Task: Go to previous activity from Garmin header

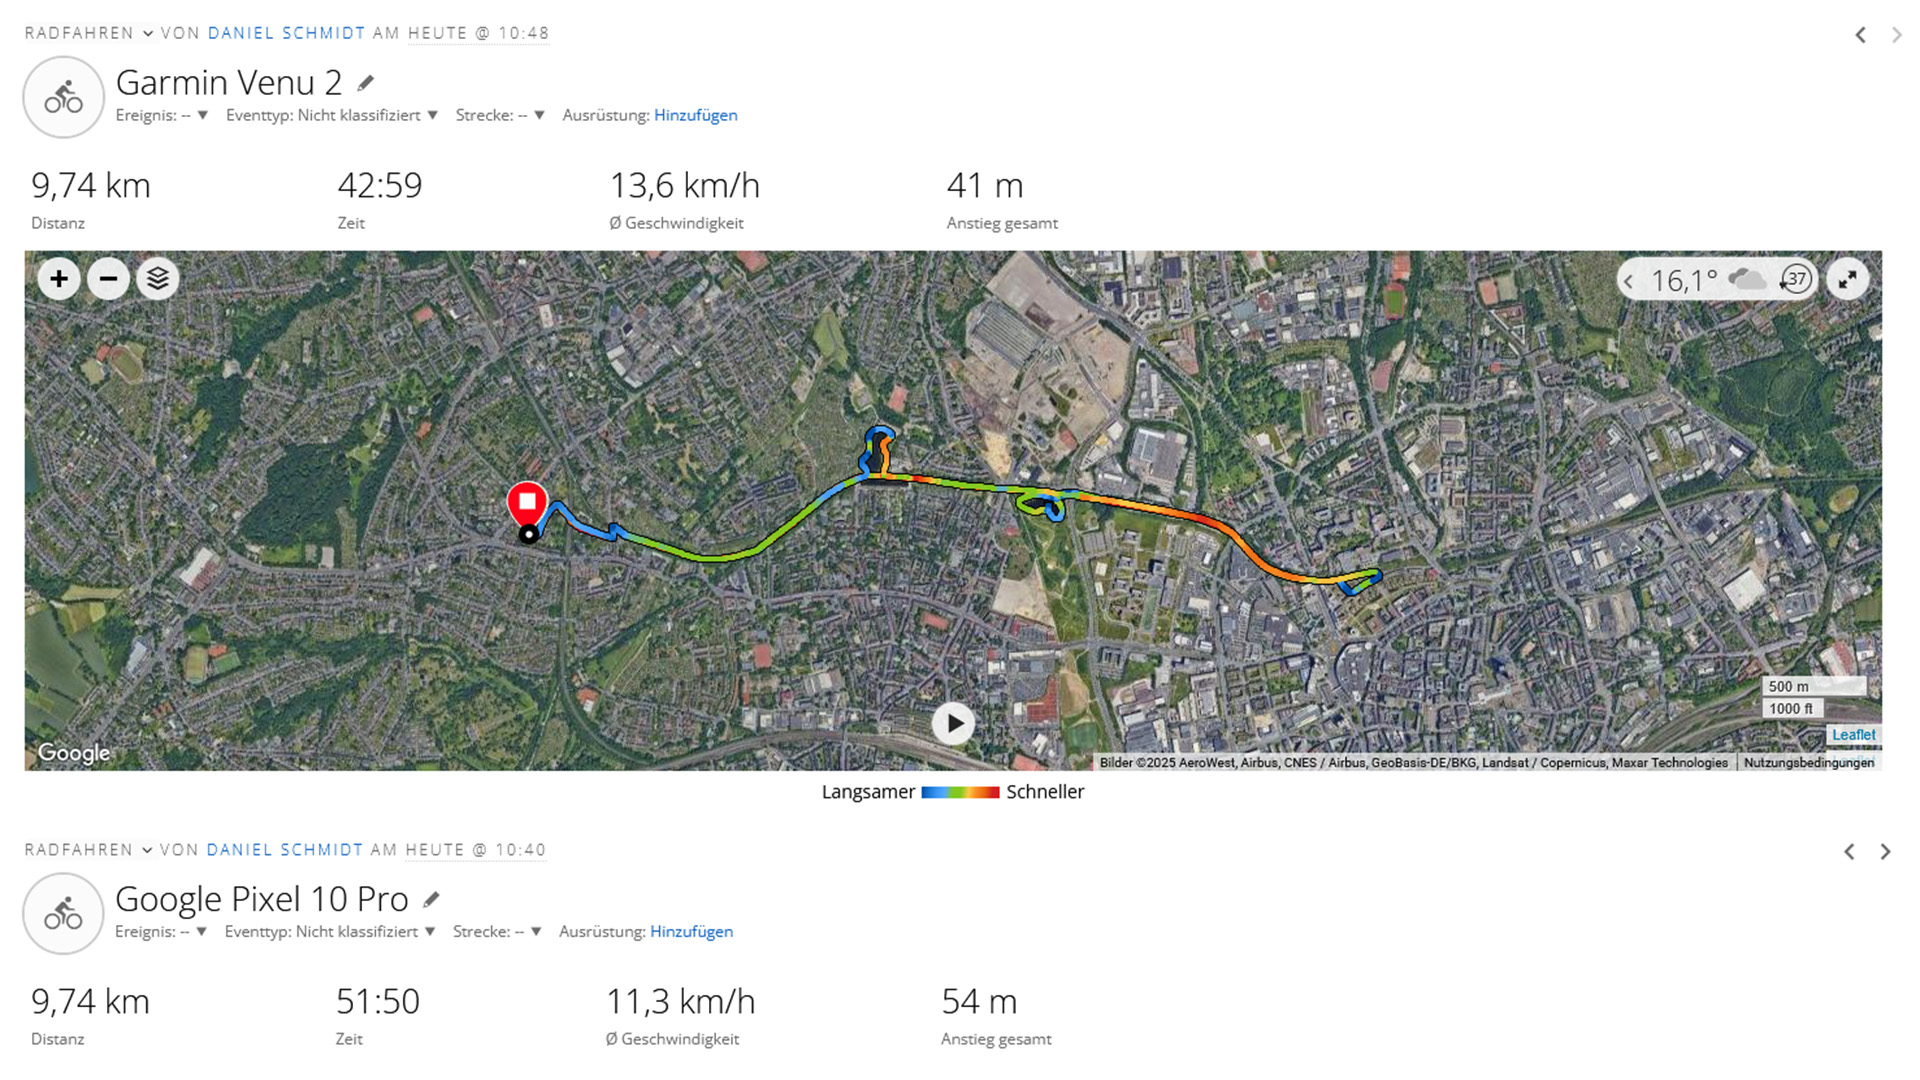Action: coord(1860,35)
